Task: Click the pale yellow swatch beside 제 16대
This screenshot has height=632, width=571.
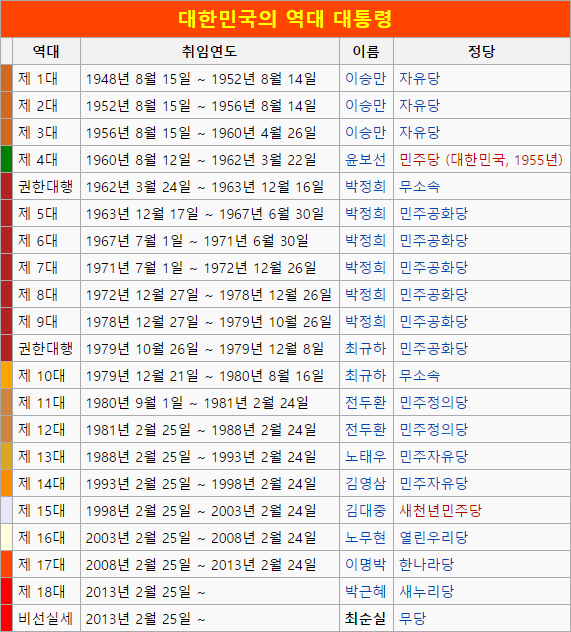Action: tap(6, 537)
